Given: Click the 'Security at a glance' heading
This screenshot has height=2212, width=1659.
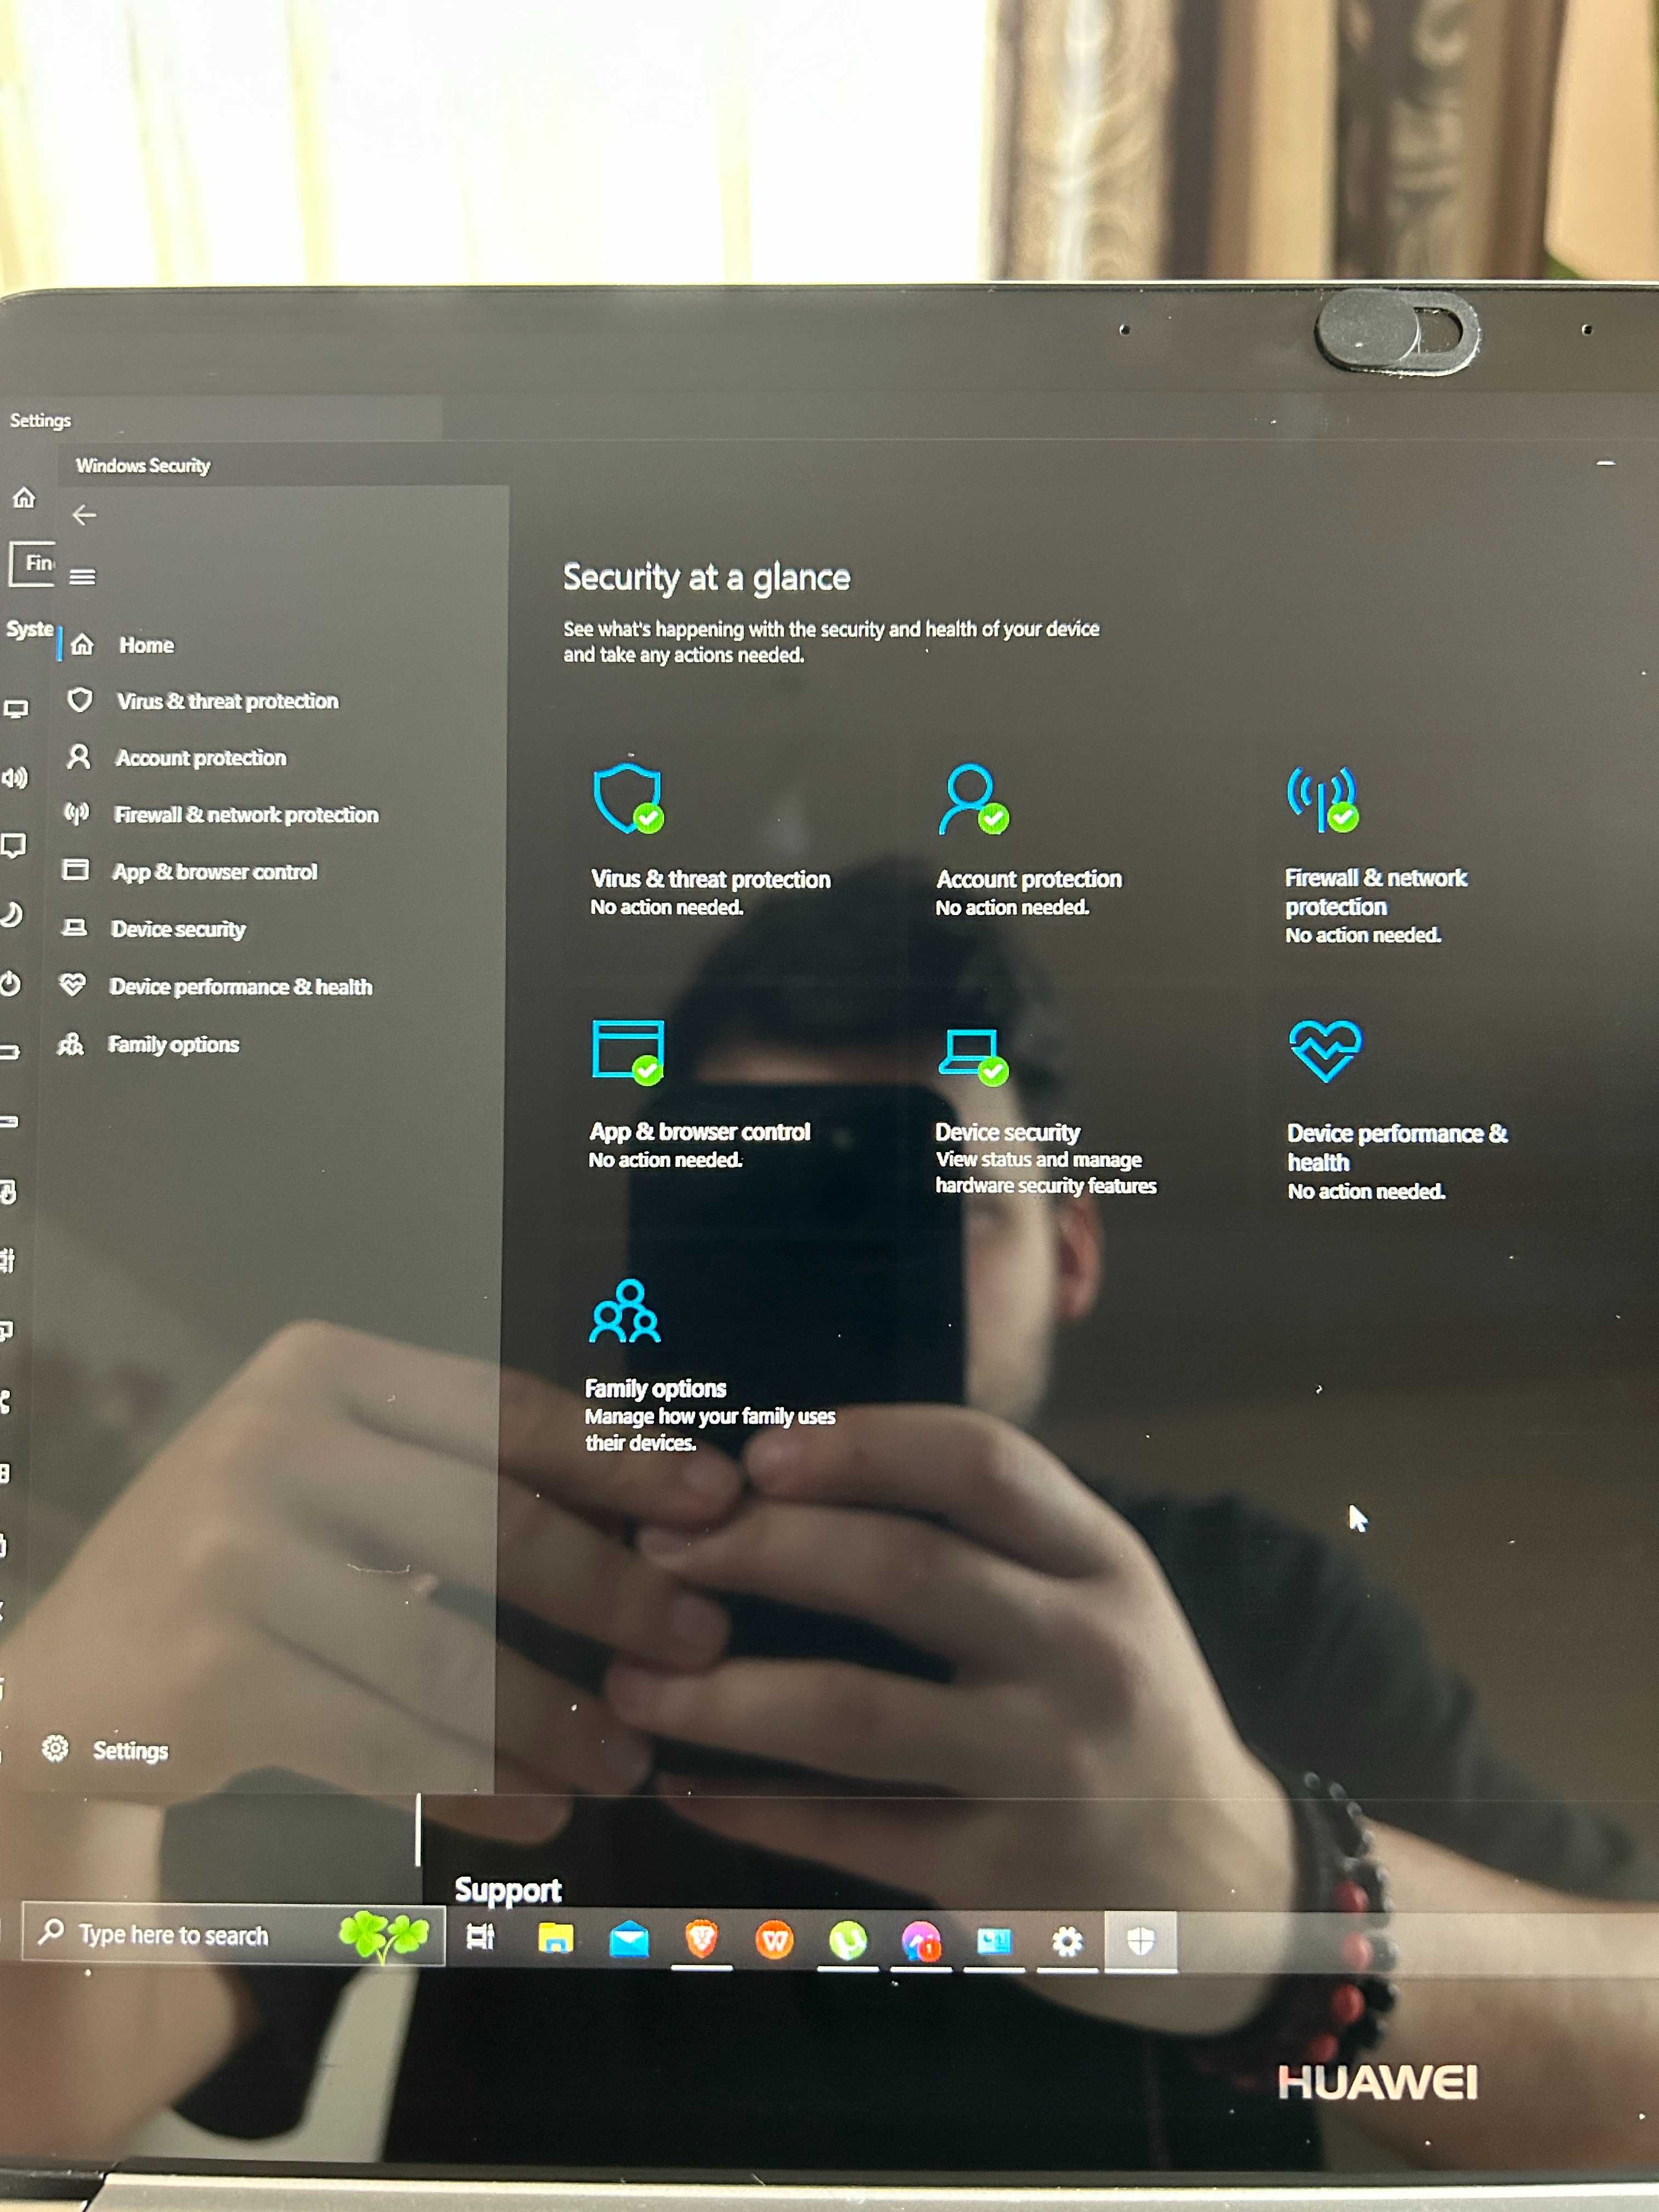Looking at the screenshot, I should (x=706, y=578).
